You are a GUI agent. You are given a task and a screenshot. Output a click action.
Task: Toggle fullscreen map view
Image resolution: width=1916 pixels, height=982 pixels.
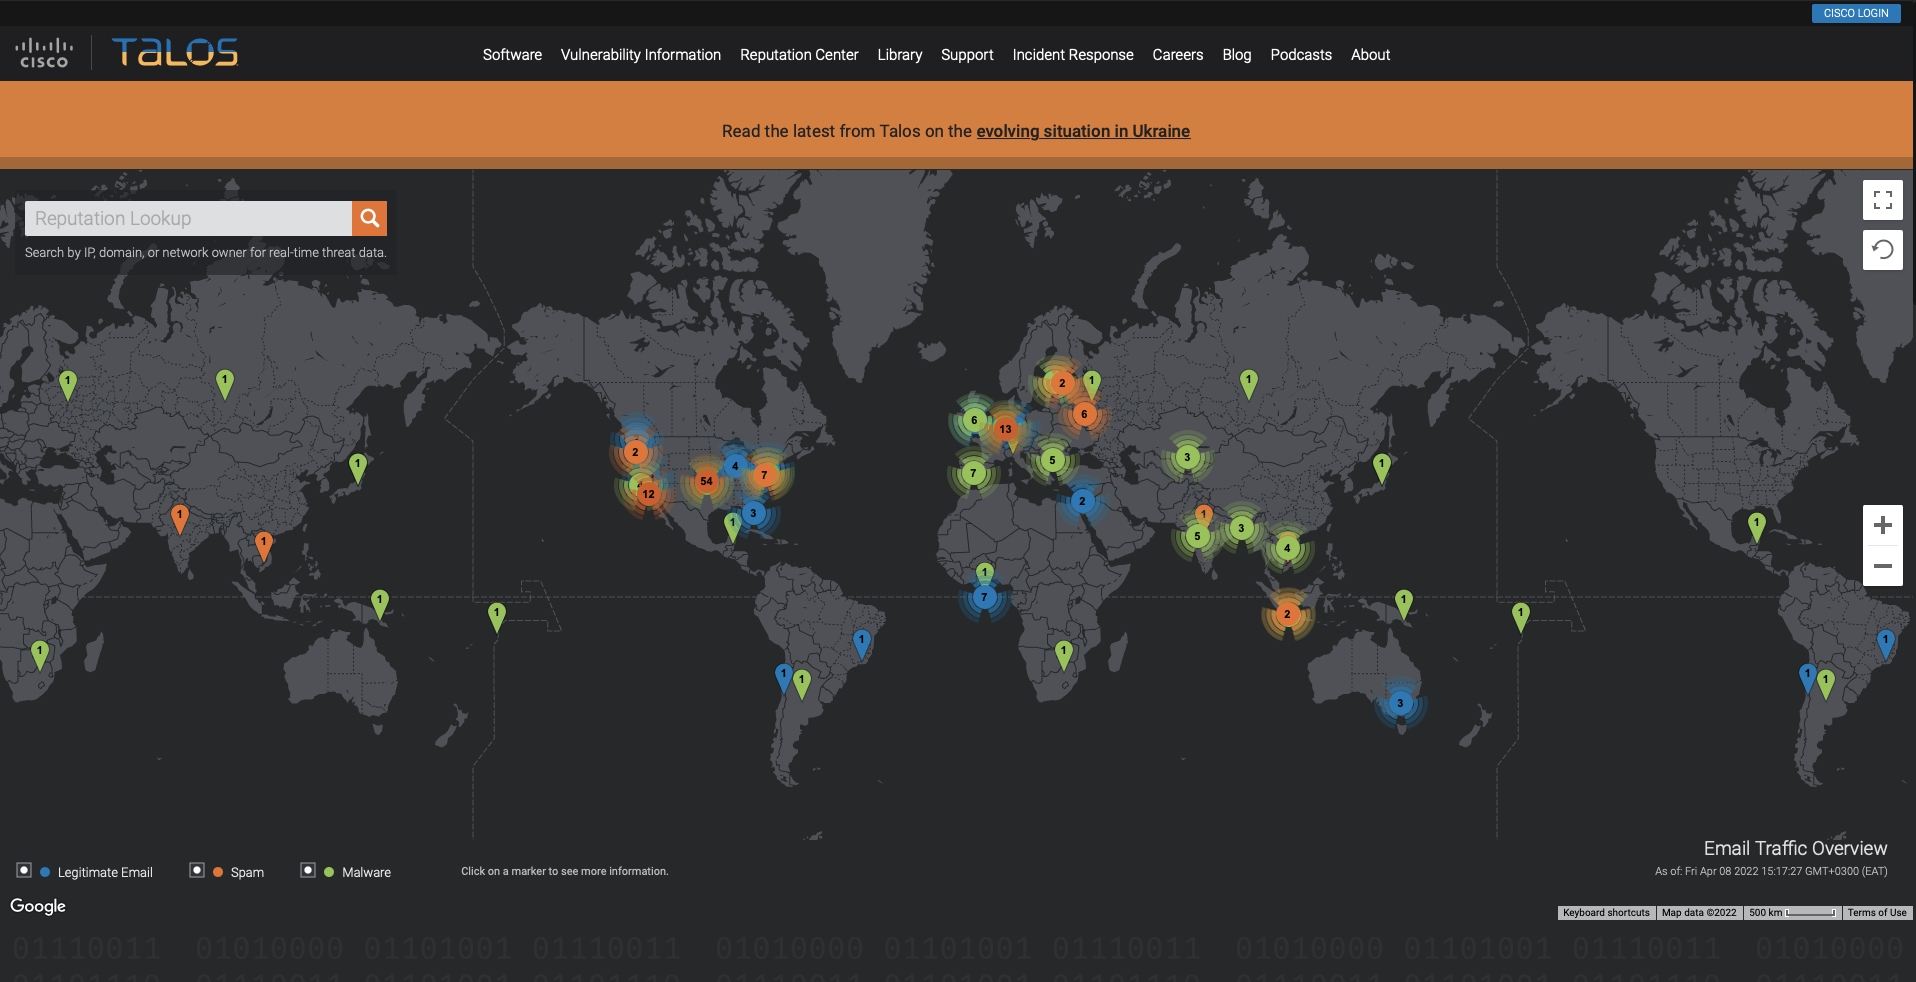click(x=1882, y=200)
